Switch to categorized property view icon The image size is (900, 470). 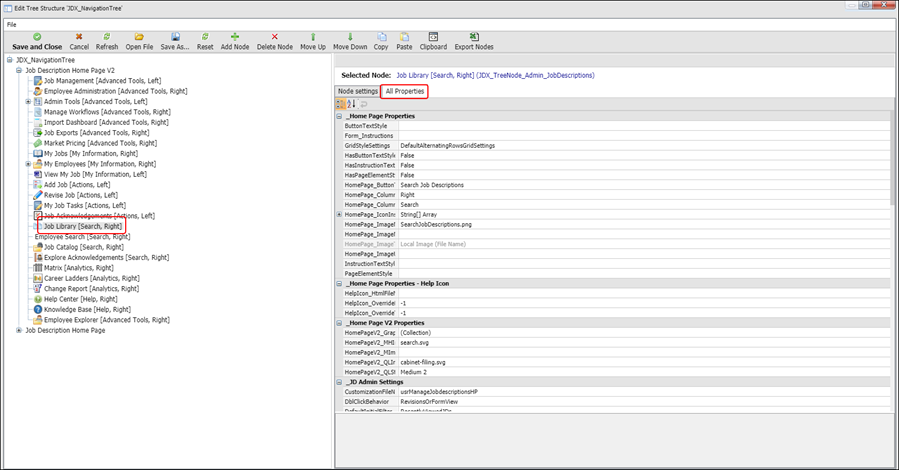(x=341, y=104)
